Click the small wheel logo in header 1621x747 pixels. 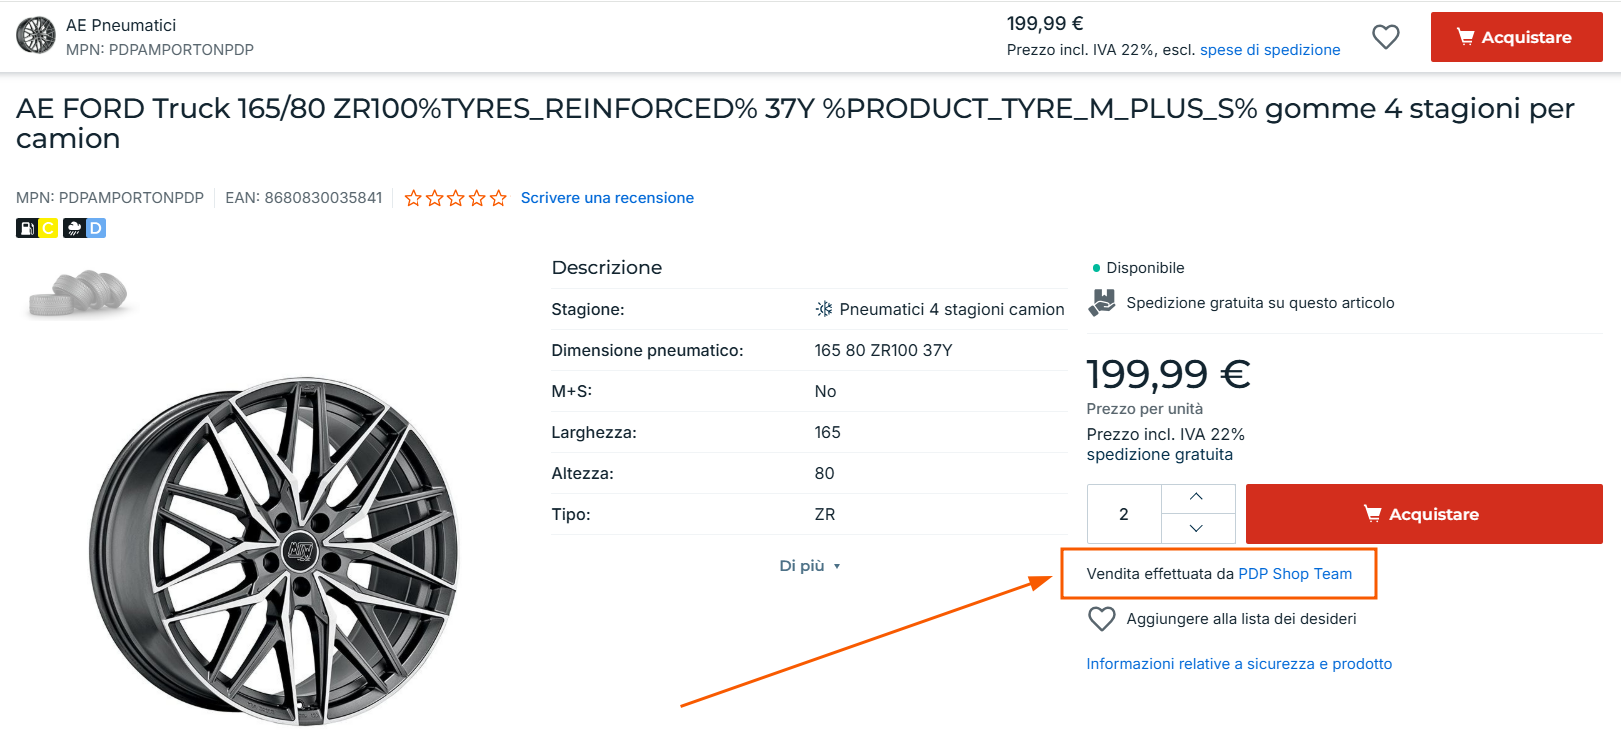pyautogui.click(x=36, y=36)
